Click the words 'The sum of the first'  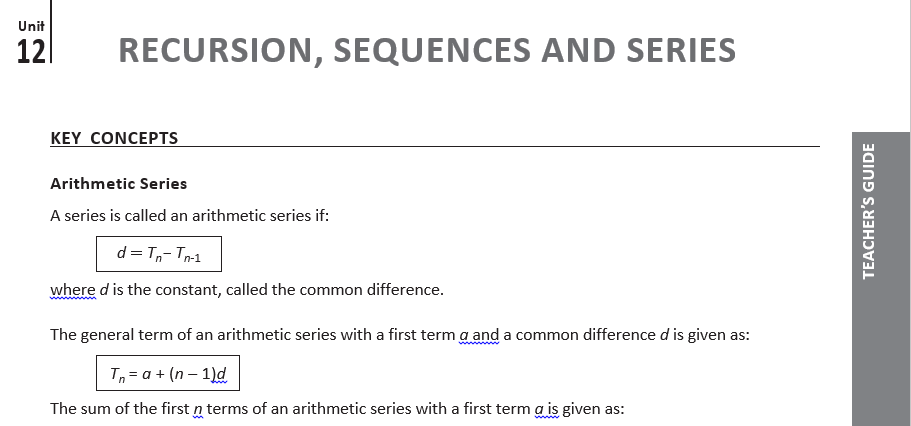[x=117, y=409]
